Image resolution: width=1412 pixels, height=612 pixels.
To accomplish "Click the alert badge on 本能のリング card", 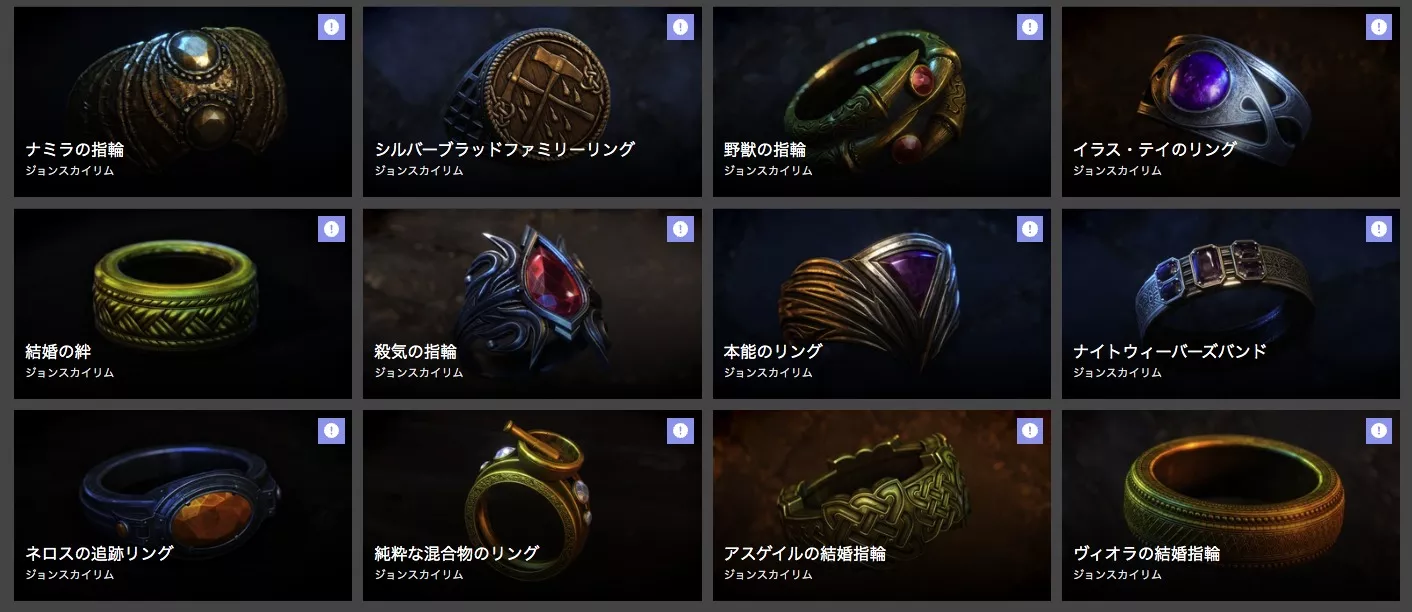I will (x=1030, y=229).
